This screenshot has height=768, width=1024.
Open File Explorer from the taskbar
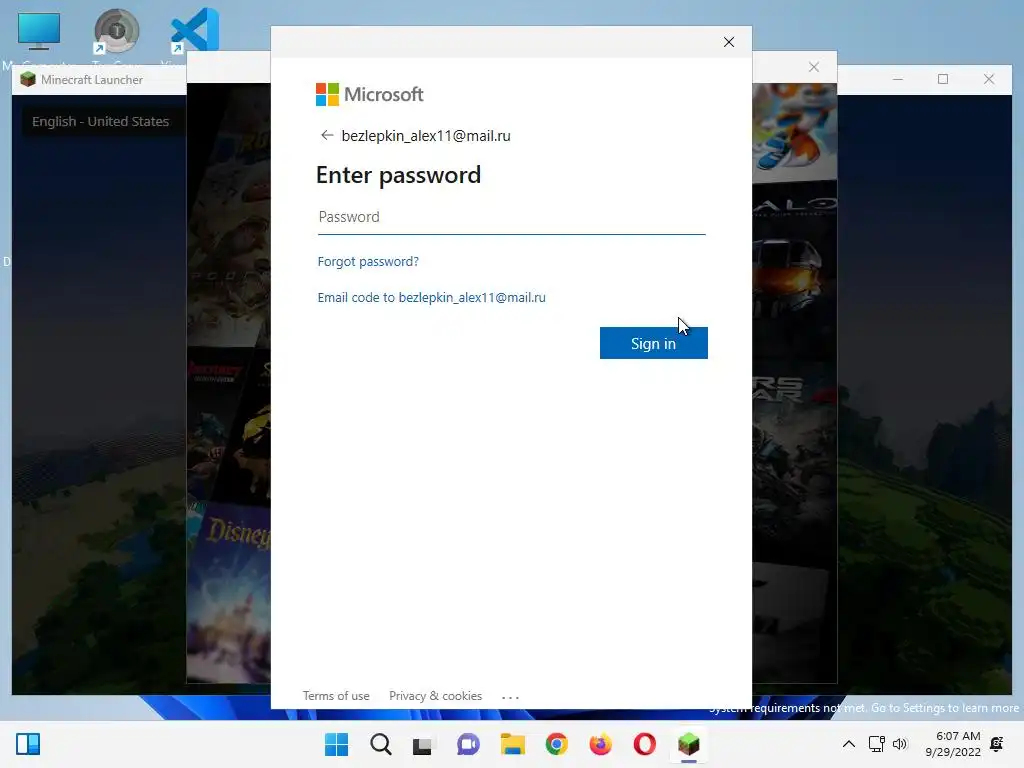[513, 744]
